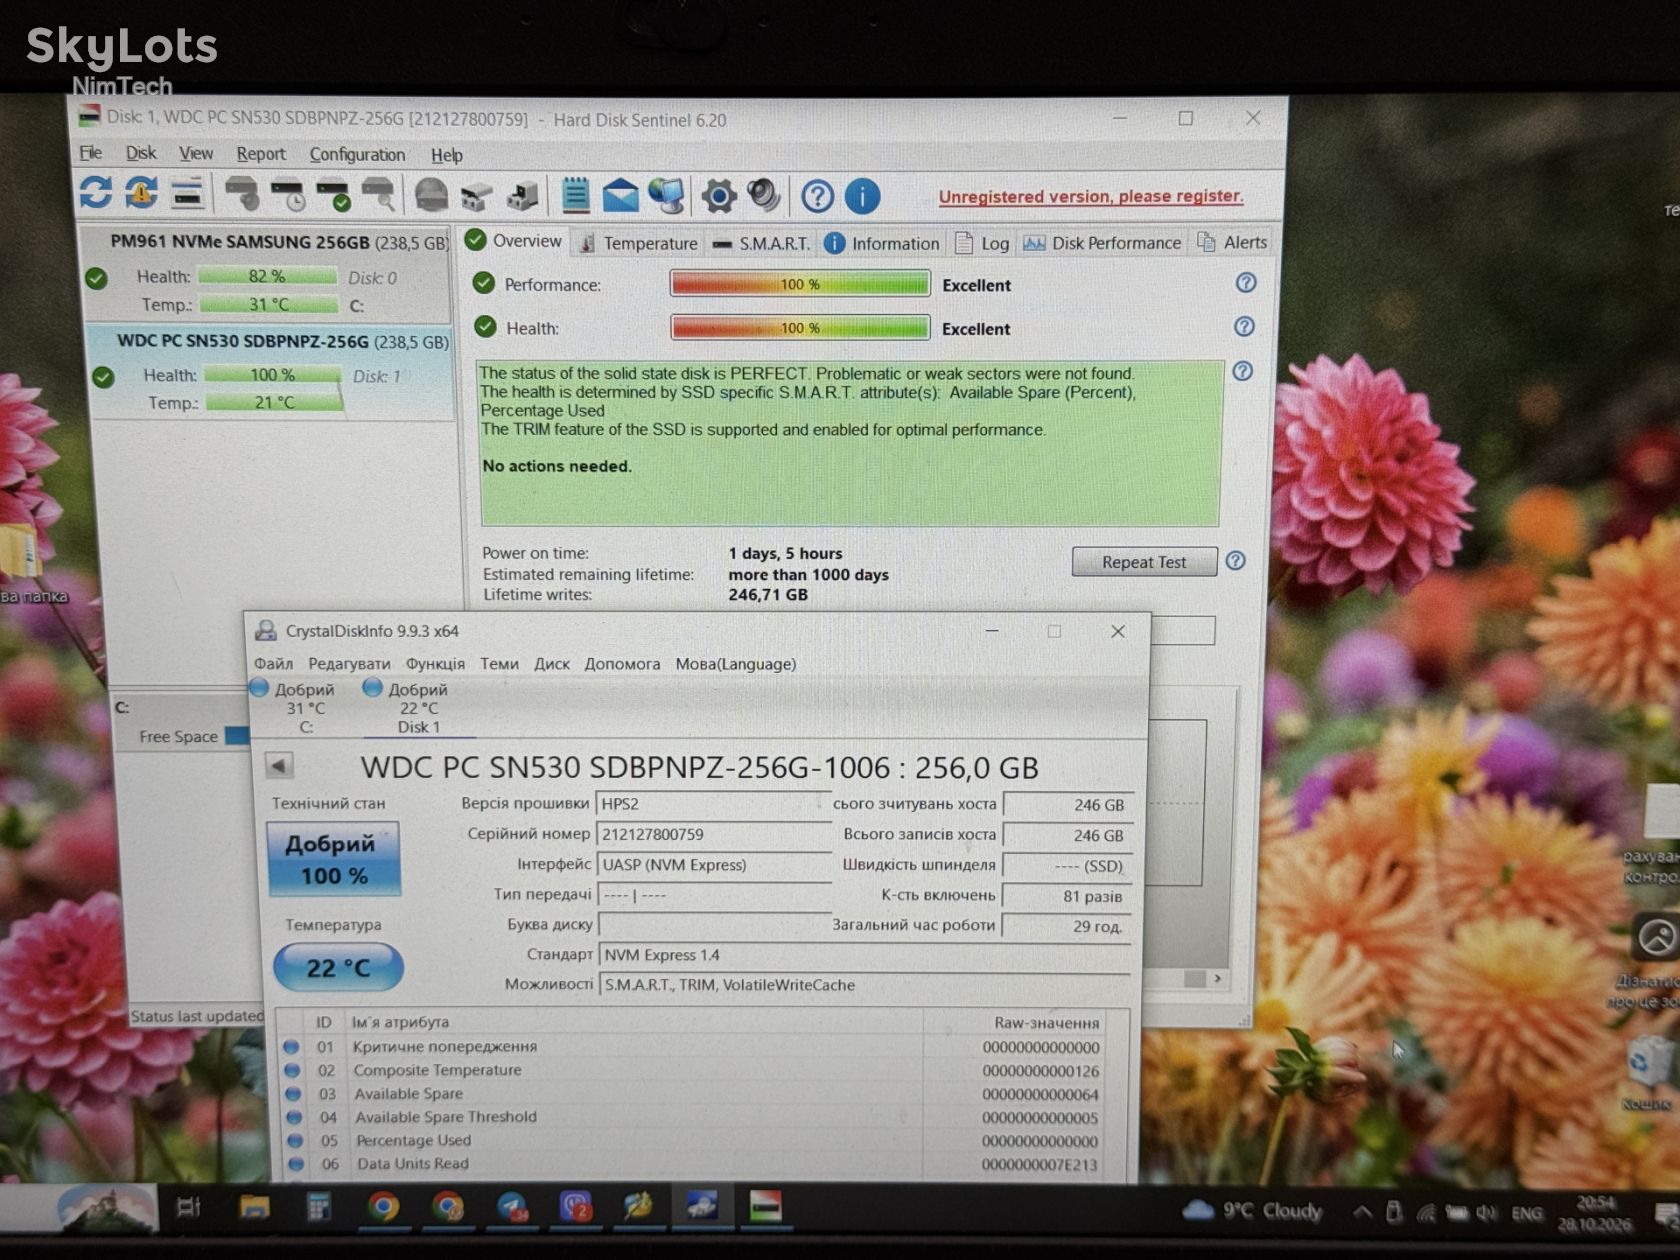Click the globe and monitor network icon
Screen dimensions: 1680x1260
(666, 195)
